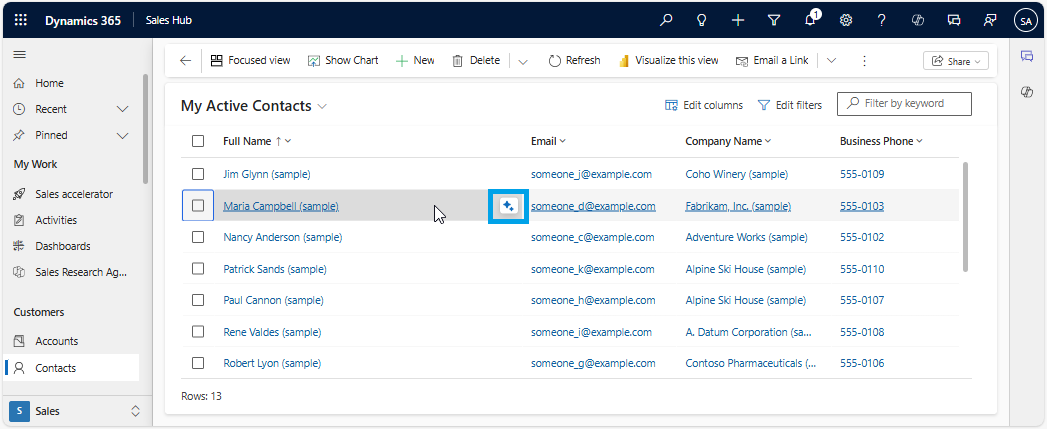Click the Copilot sparkle icon on Maria Campbell row
Image resolution: width=1048 pixels, height=430 pixels.
coord(508,206)
